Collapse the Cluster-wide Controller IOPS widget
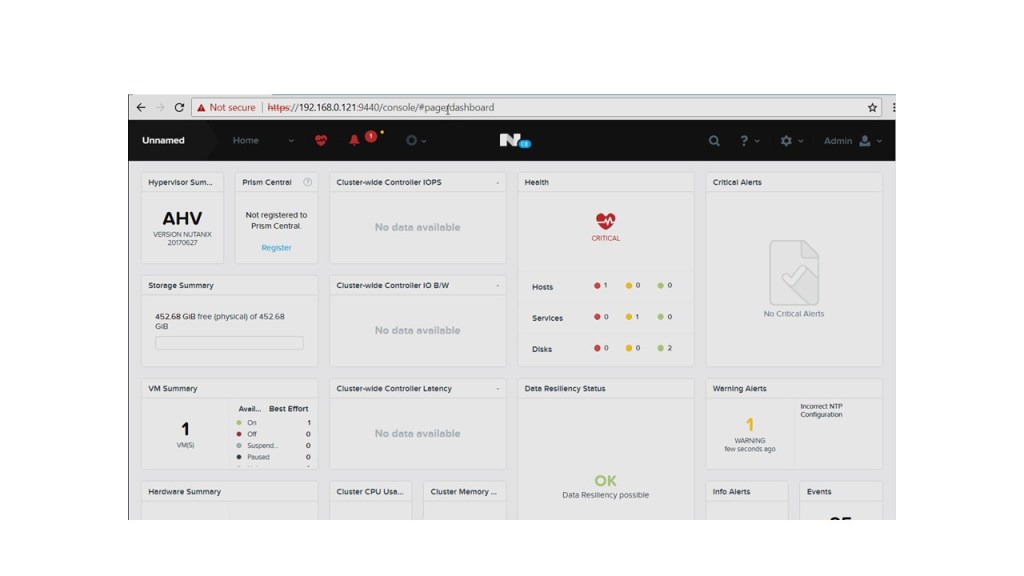 point(498,183)
